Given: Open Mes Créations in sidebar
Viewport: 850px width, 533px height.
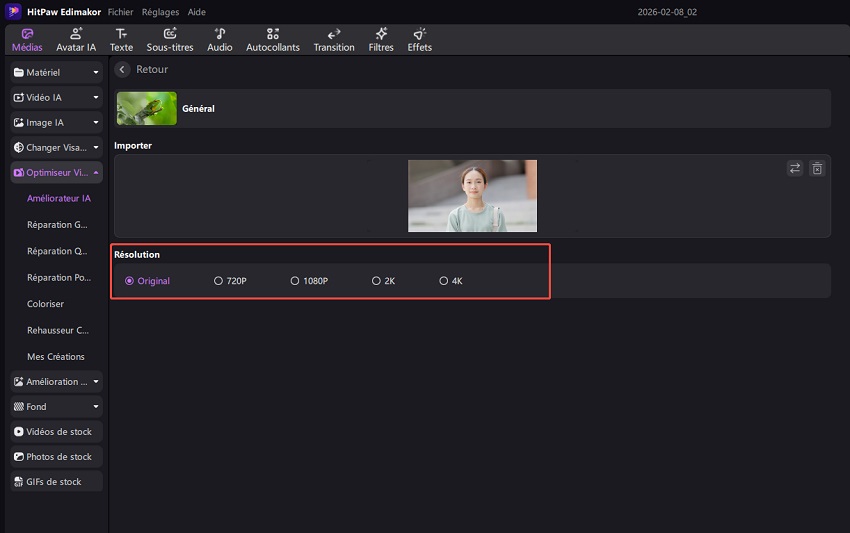Looking at the screenshot, I should tap(56, 357).
